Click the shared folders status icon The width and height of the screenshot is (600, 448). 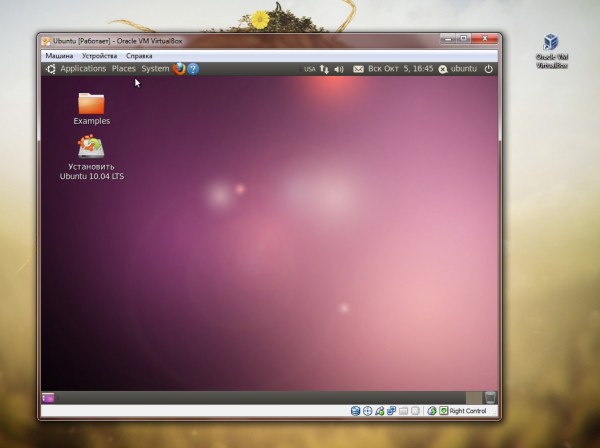[403, 411]
